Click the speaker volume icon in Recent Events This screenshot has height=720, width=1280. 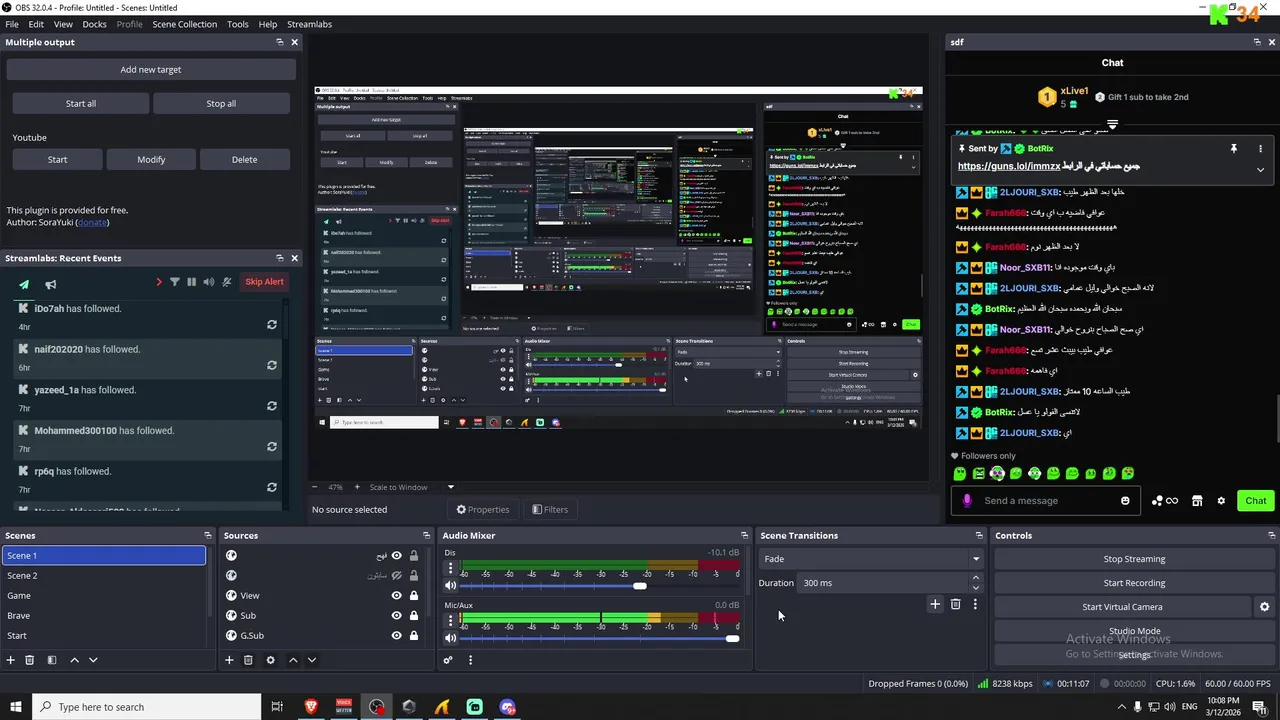point(209,282)
